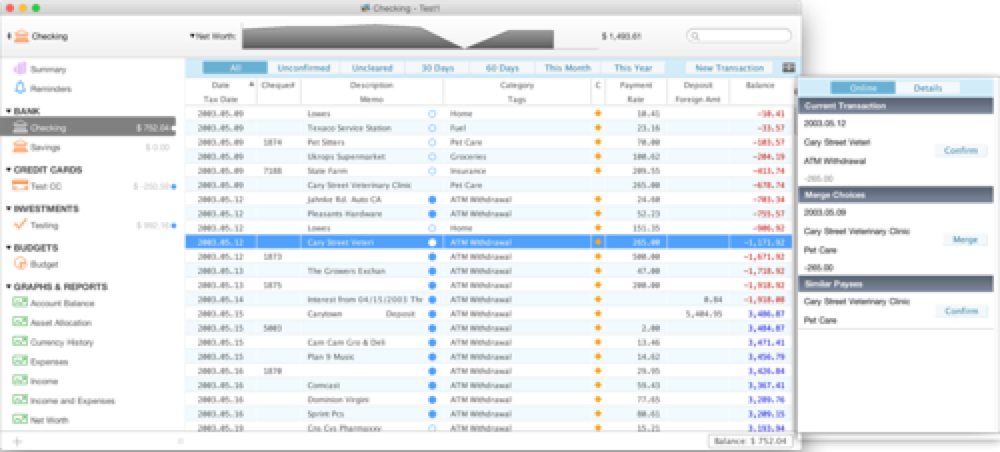Screen dimensions: 1000x452
Task: Click orange status marker in State Farm row
Action: point(598,170)
